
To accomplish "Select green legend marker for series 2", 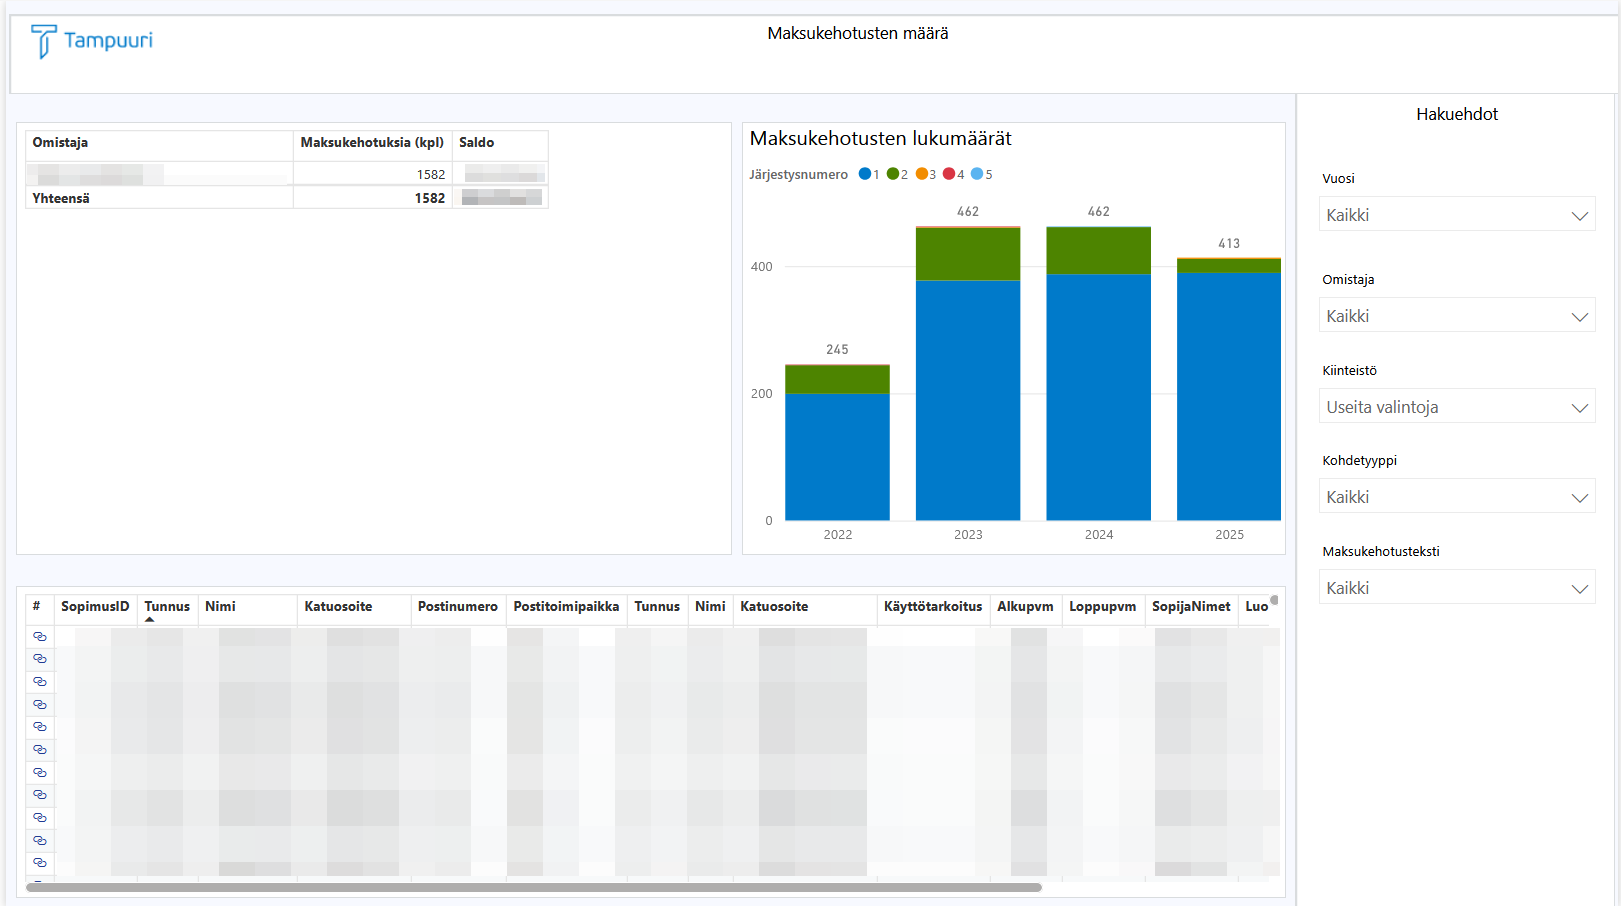I will [x=893, y=174].
